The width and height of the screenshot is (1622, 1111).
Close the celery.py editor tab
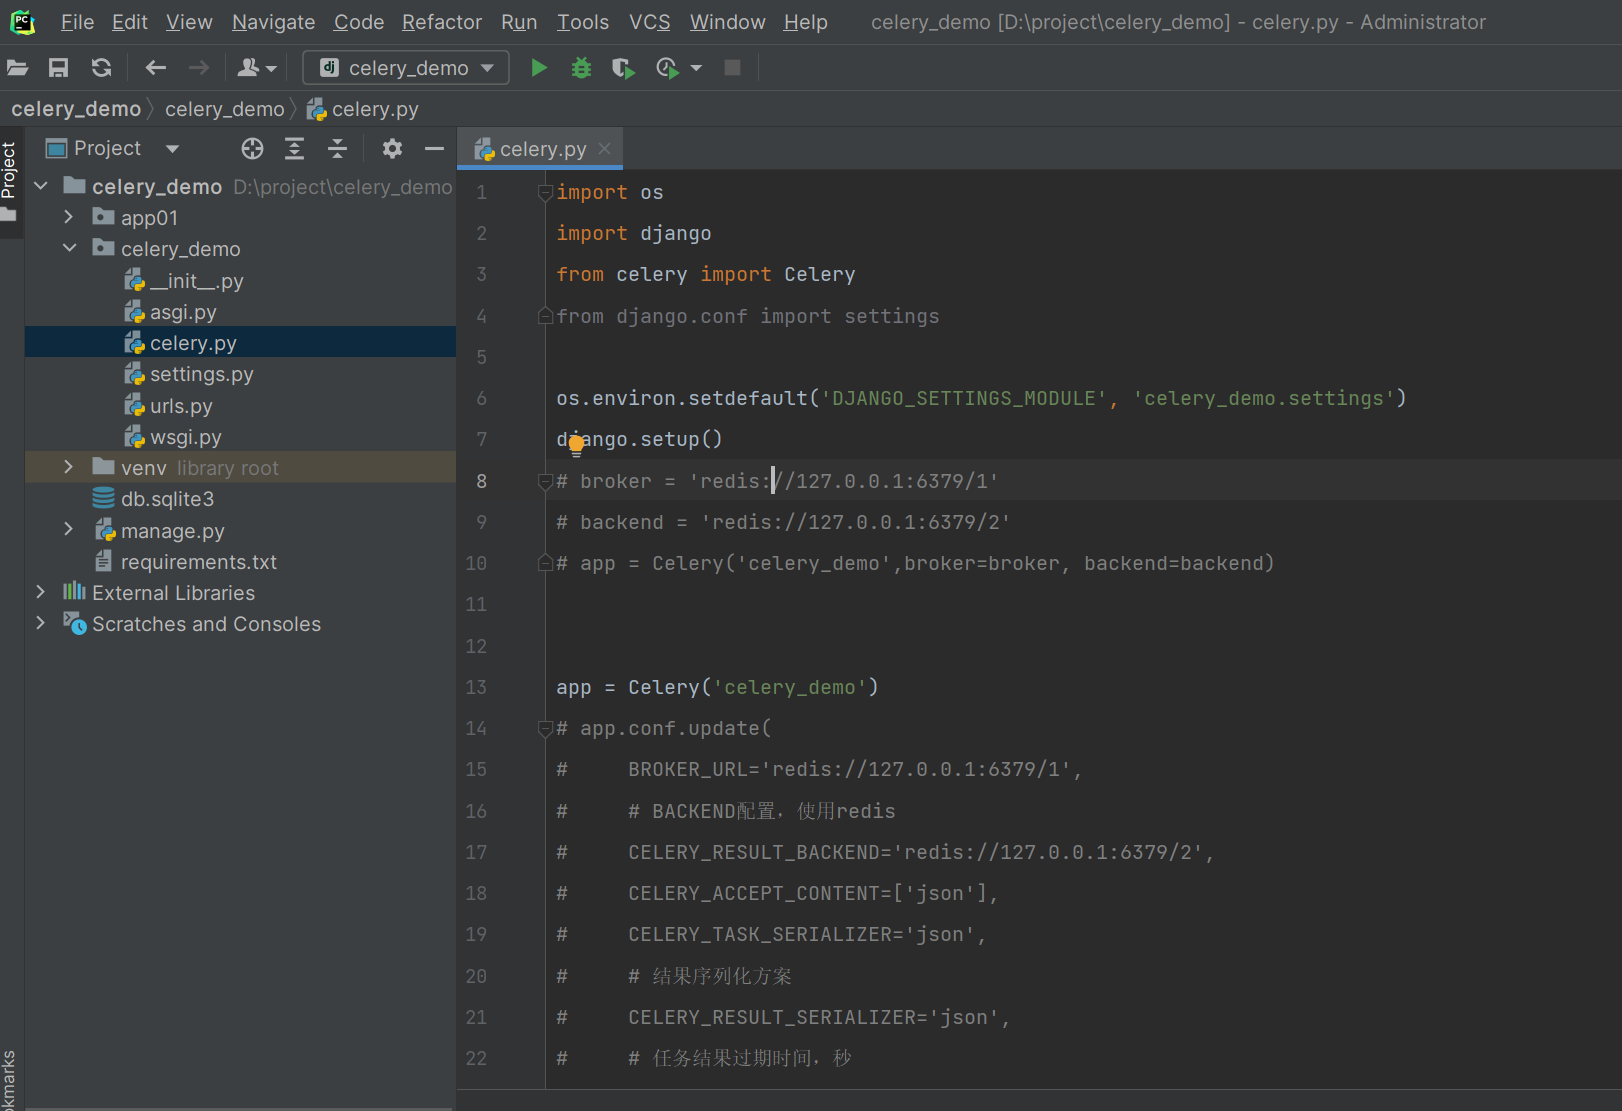[x=604, y=149]
